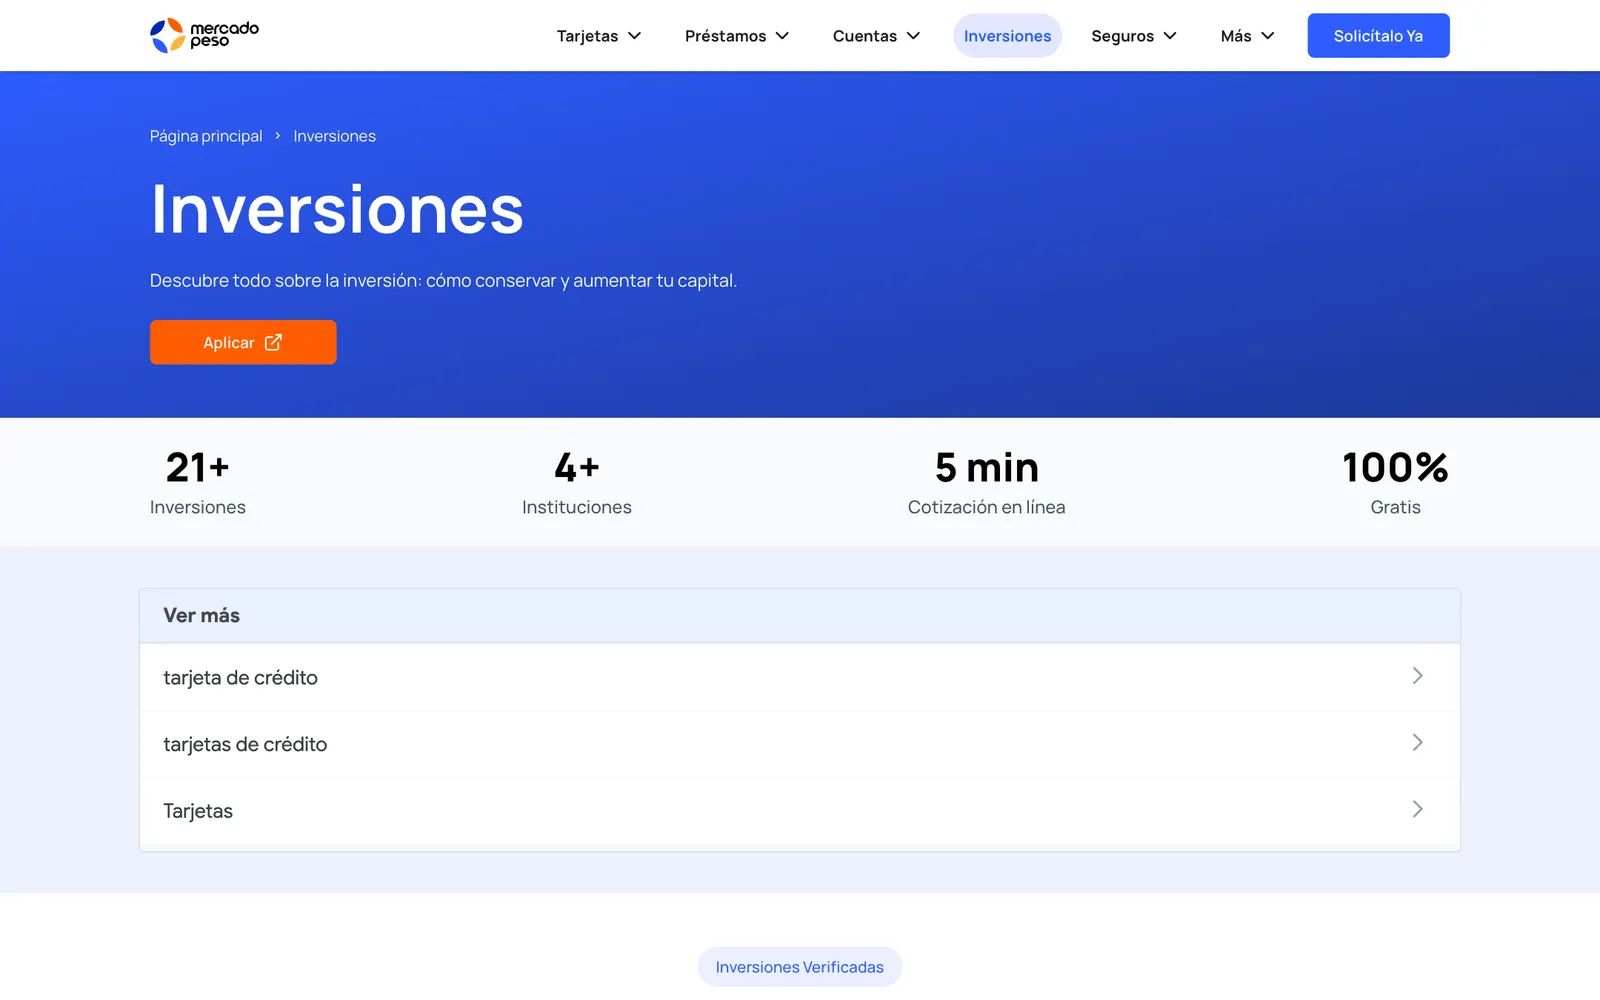
Task: Click the 5 min Cotización en línea stat
Action: click(986, 483)
